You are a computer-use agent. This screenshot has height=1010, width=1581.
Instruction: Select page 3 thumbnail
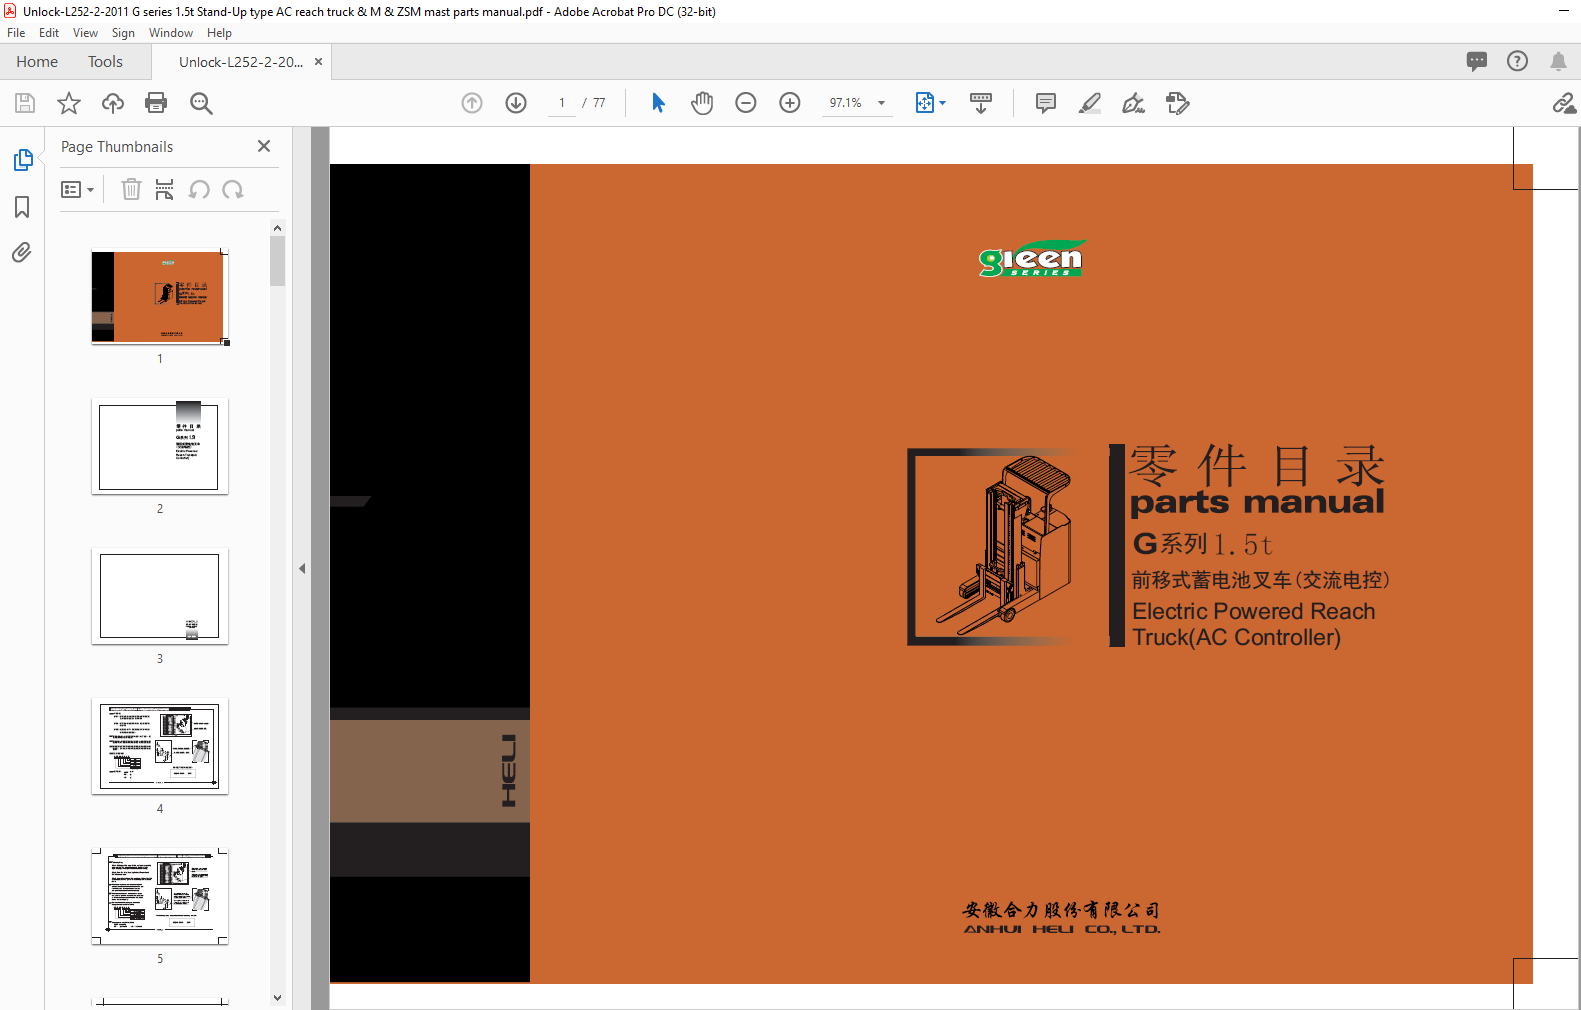[160, 596]
